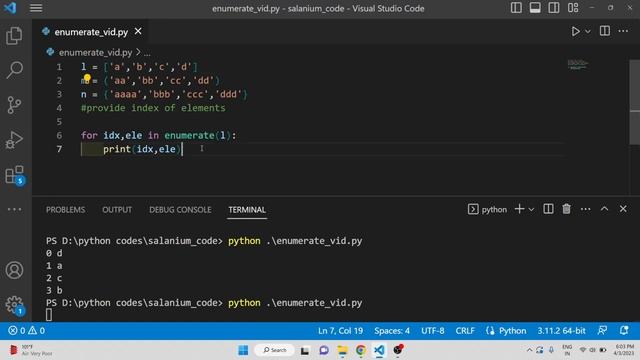640x360 pixels.
Task: Click enumerate_vid.py breadcrumb item
Action: pyautogui.click(x=95, y=52)
